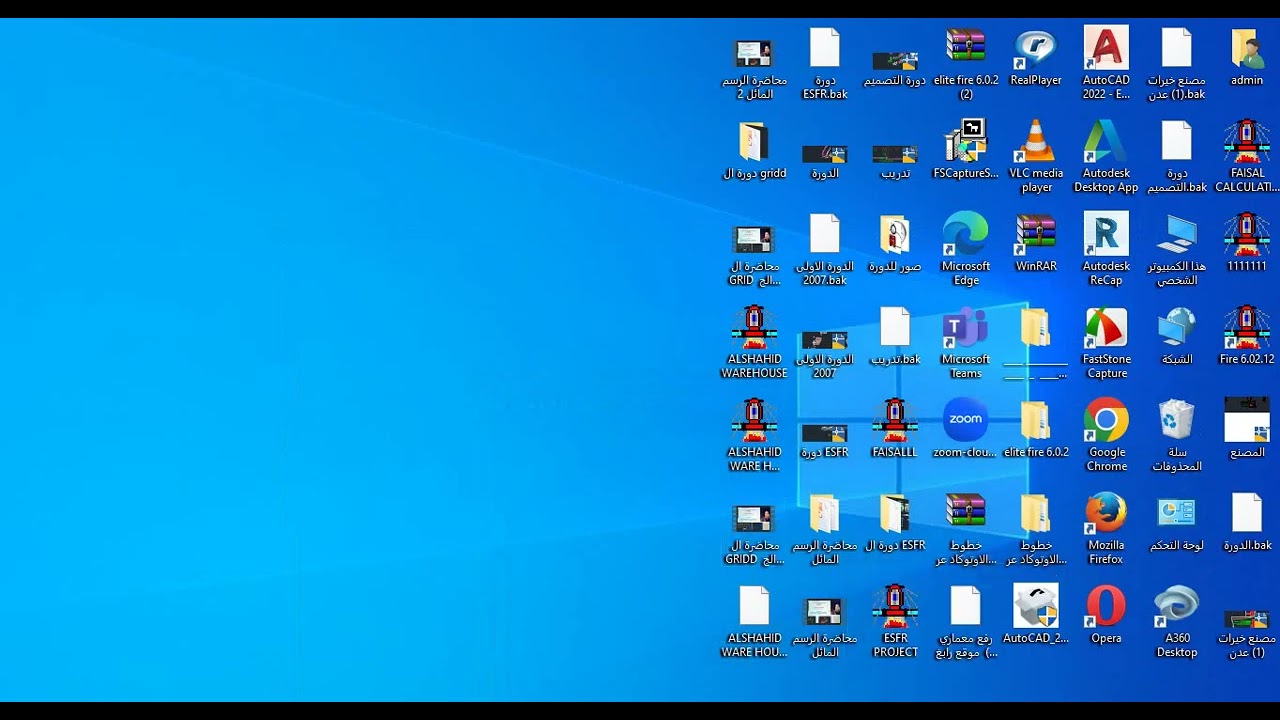Select the خطوط الاوتوكاد WinRAR archive icon
The image size is (1280, 720).
[x=966, y=529]
